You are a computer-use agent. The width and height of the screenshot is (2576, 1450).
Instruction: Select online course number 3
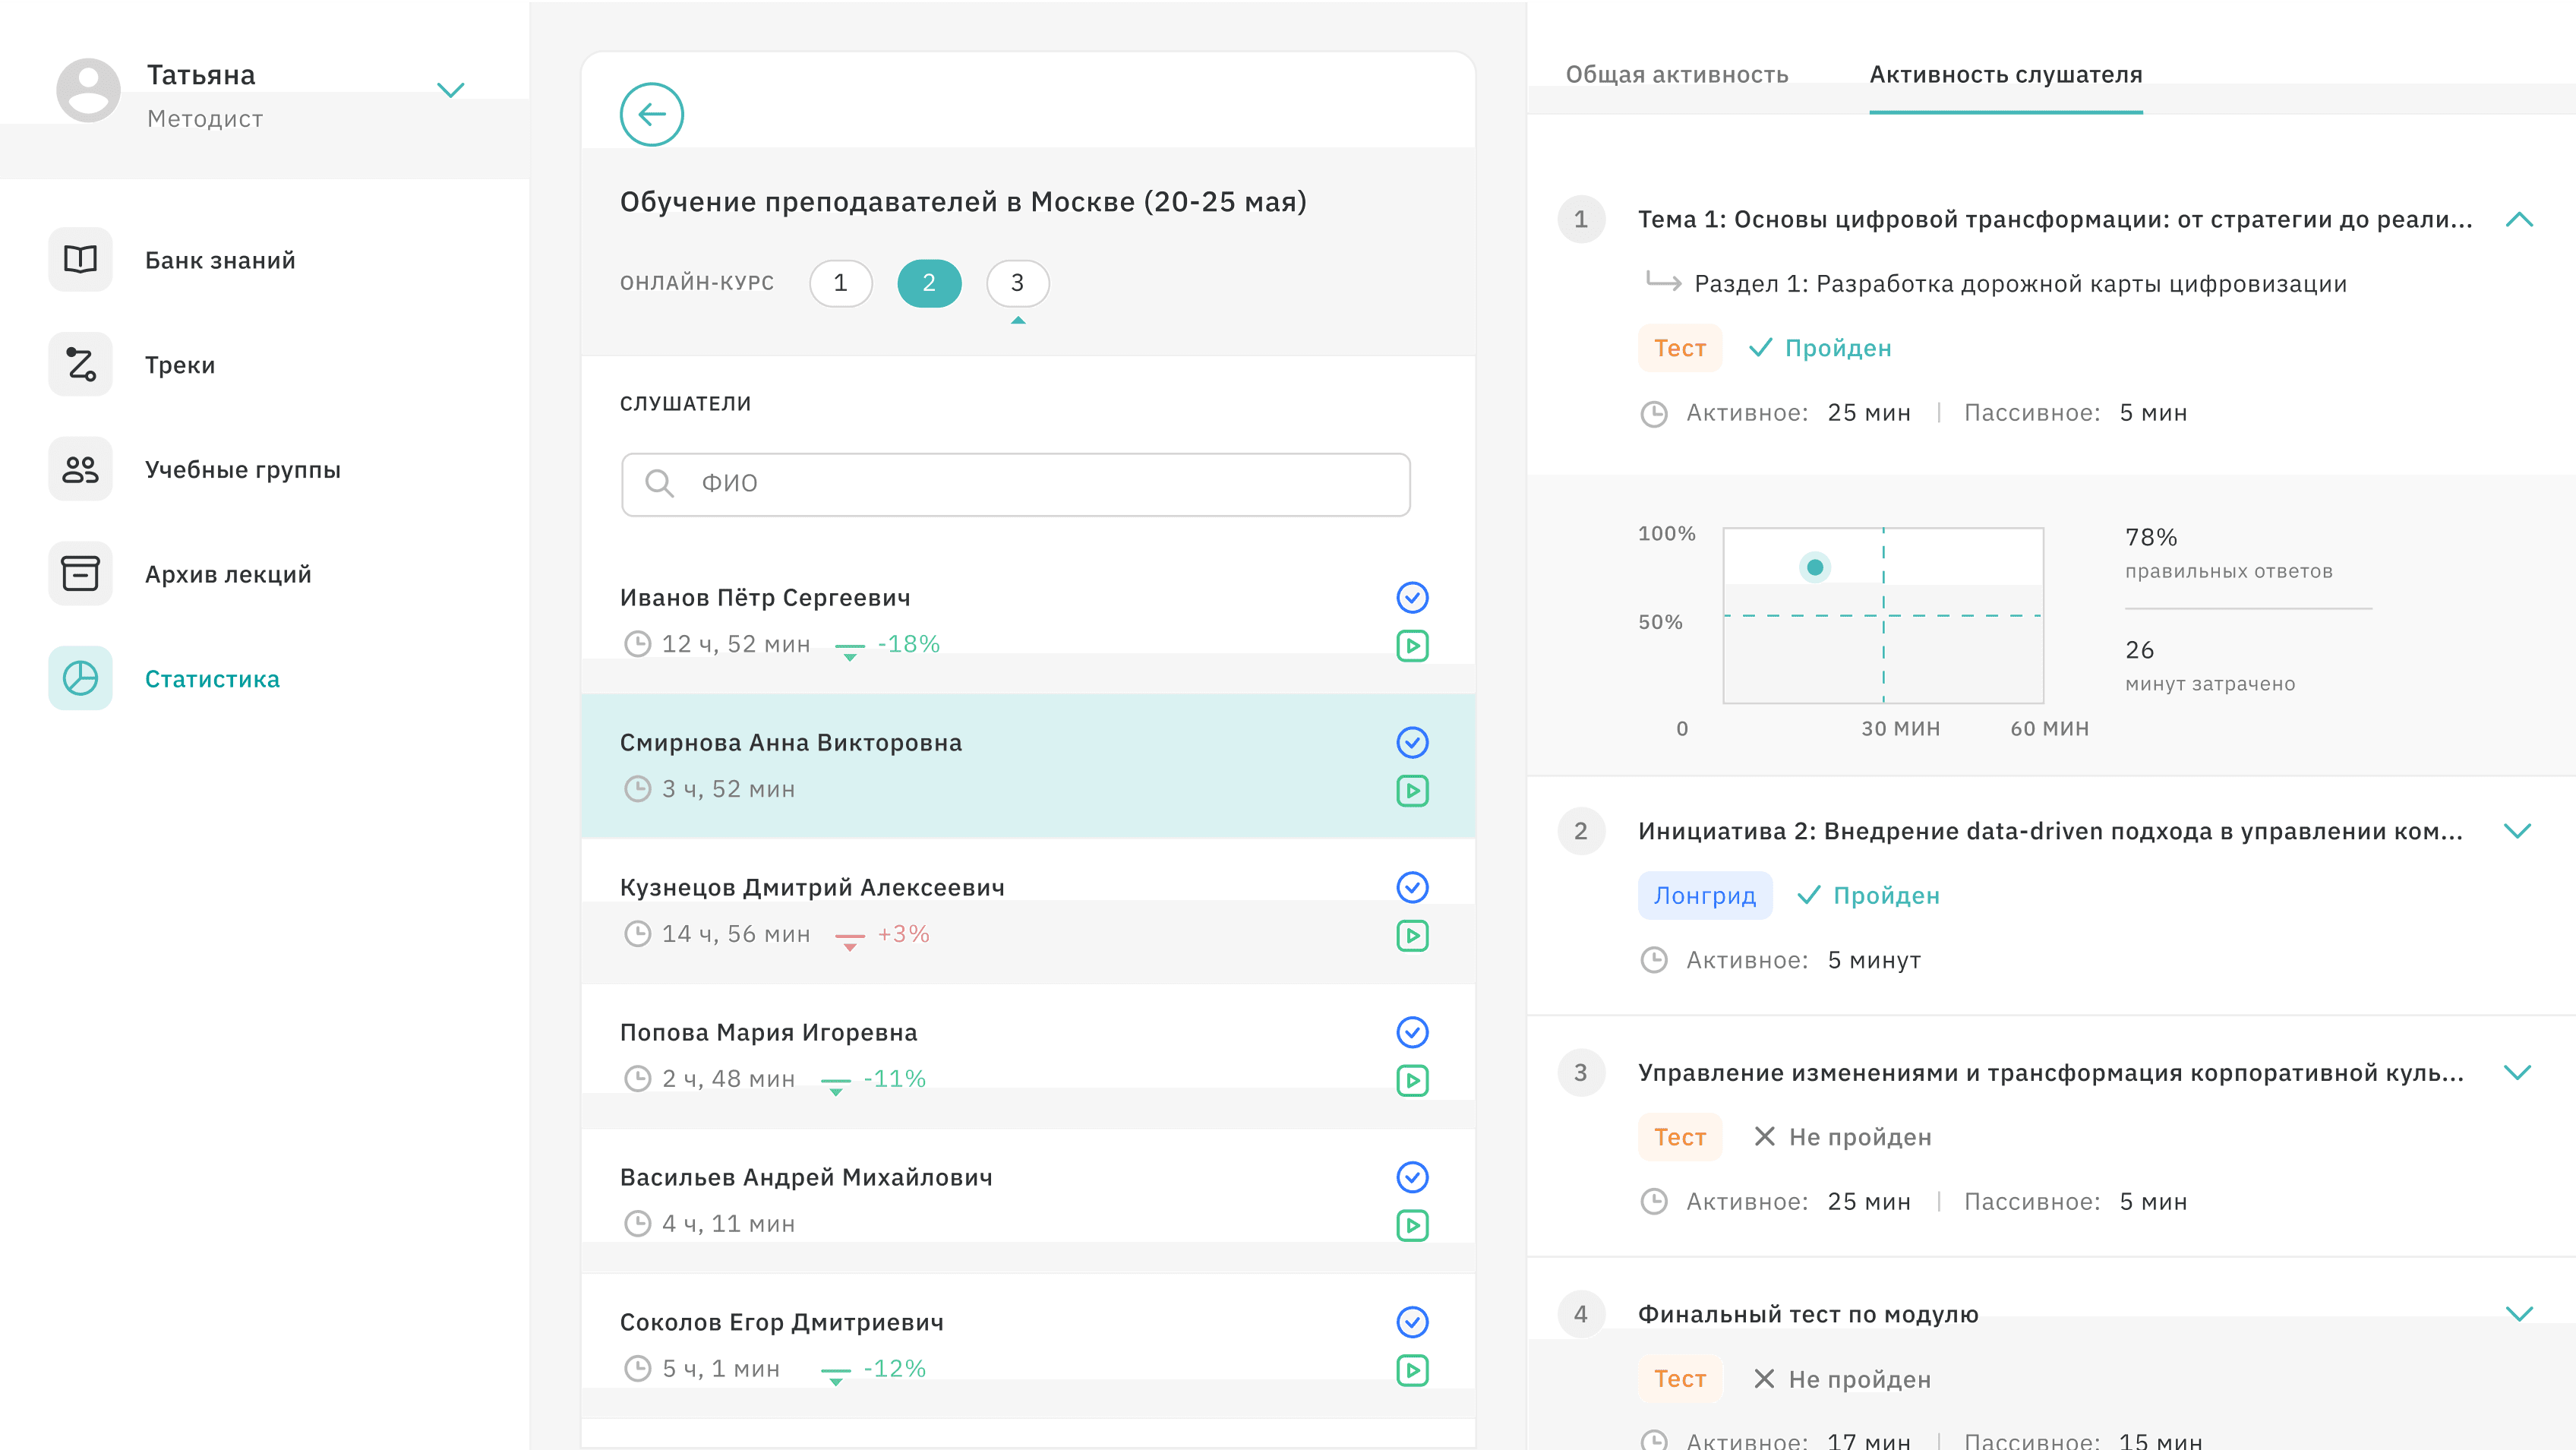coord(1017,283)
